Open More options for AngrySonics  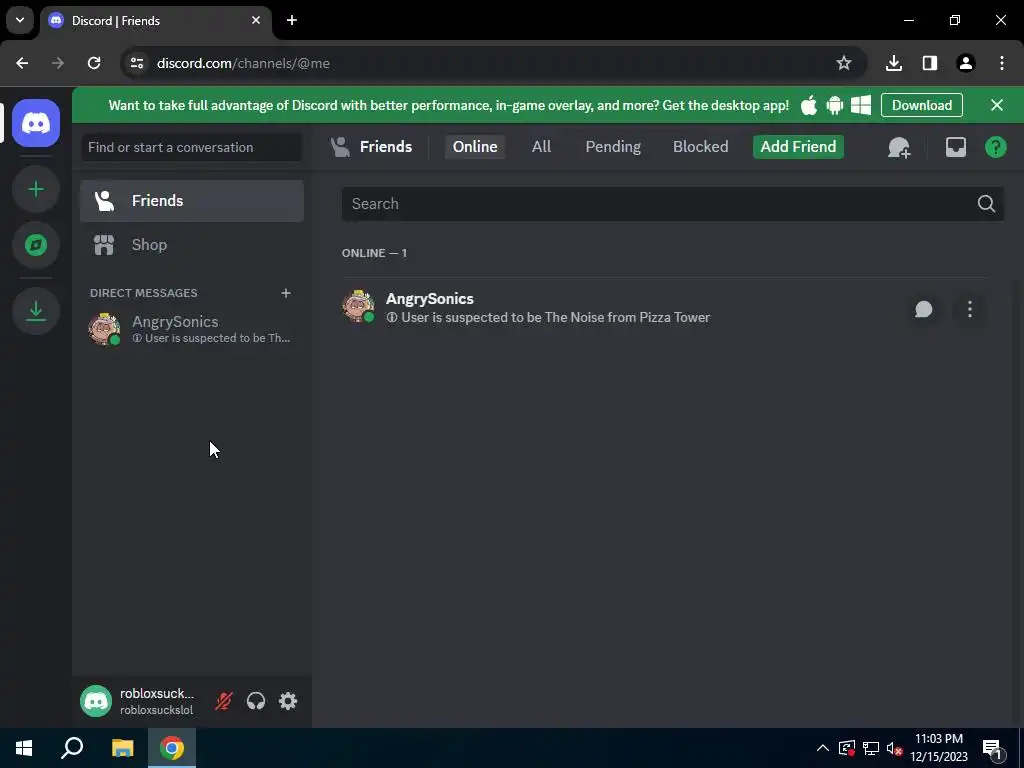pos(970,309)
